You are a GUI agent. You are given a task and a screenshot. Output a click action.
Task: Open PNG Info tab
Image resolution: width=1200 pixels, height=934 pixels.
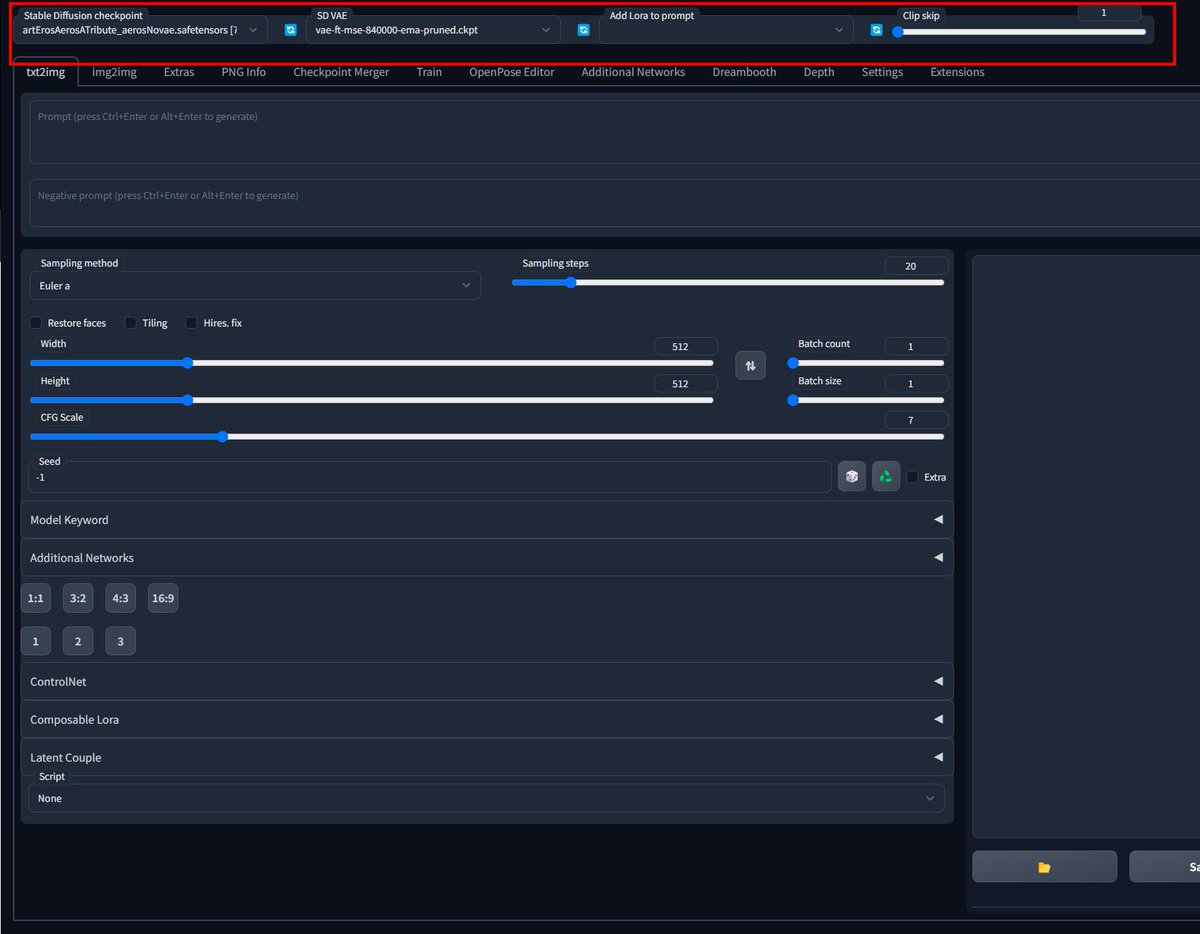click(243, 72)
